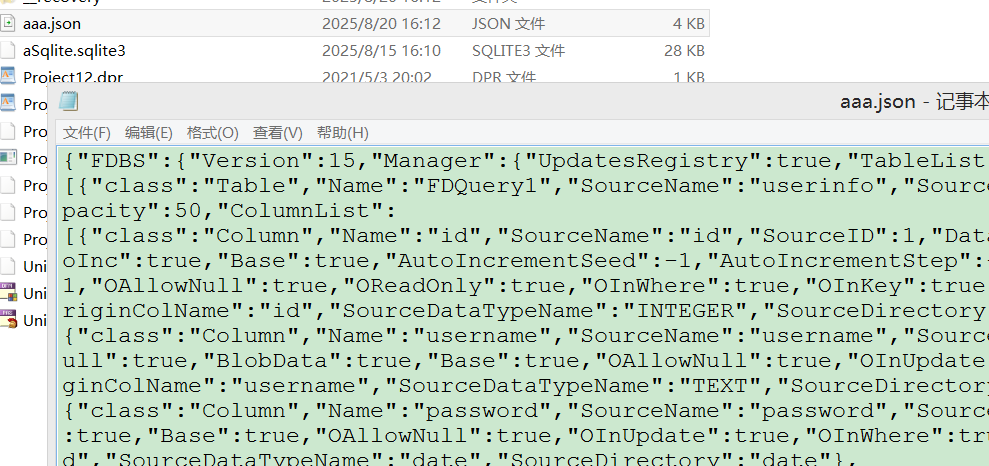Viewport: 989px width, 466px height.
Task: Click the 'SQLITE3 文件' type cell
Action: [518, 50]
